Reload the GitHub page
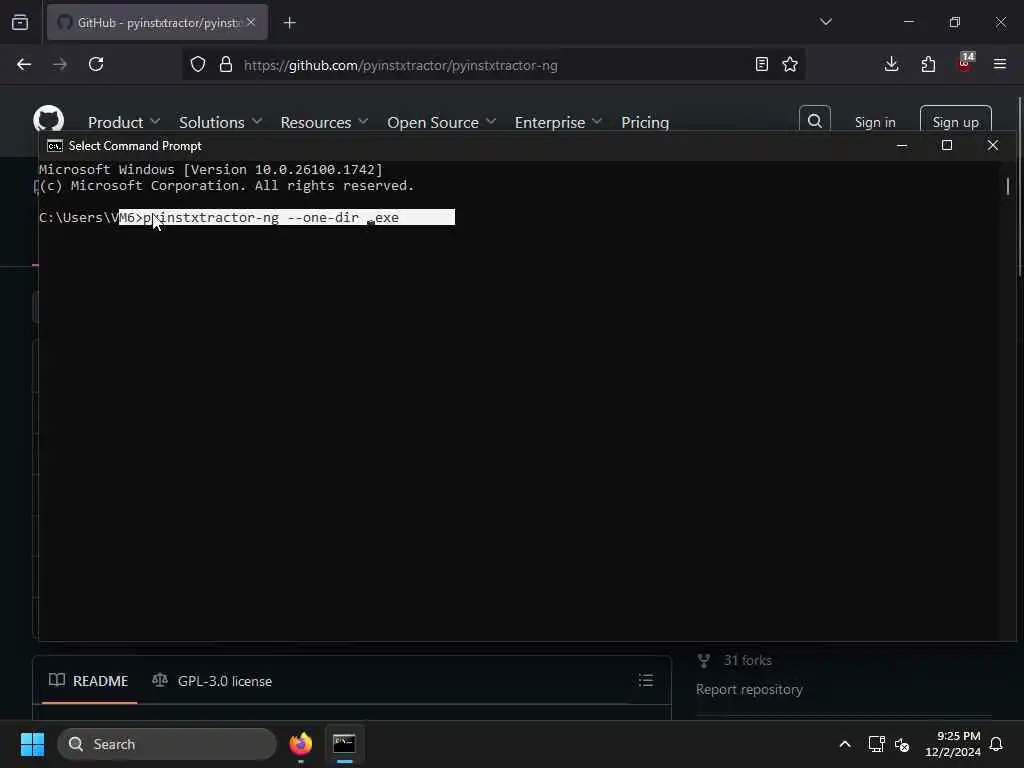Image resolution: width=1024 pixels, height=768 pixels. coord(96,64)
